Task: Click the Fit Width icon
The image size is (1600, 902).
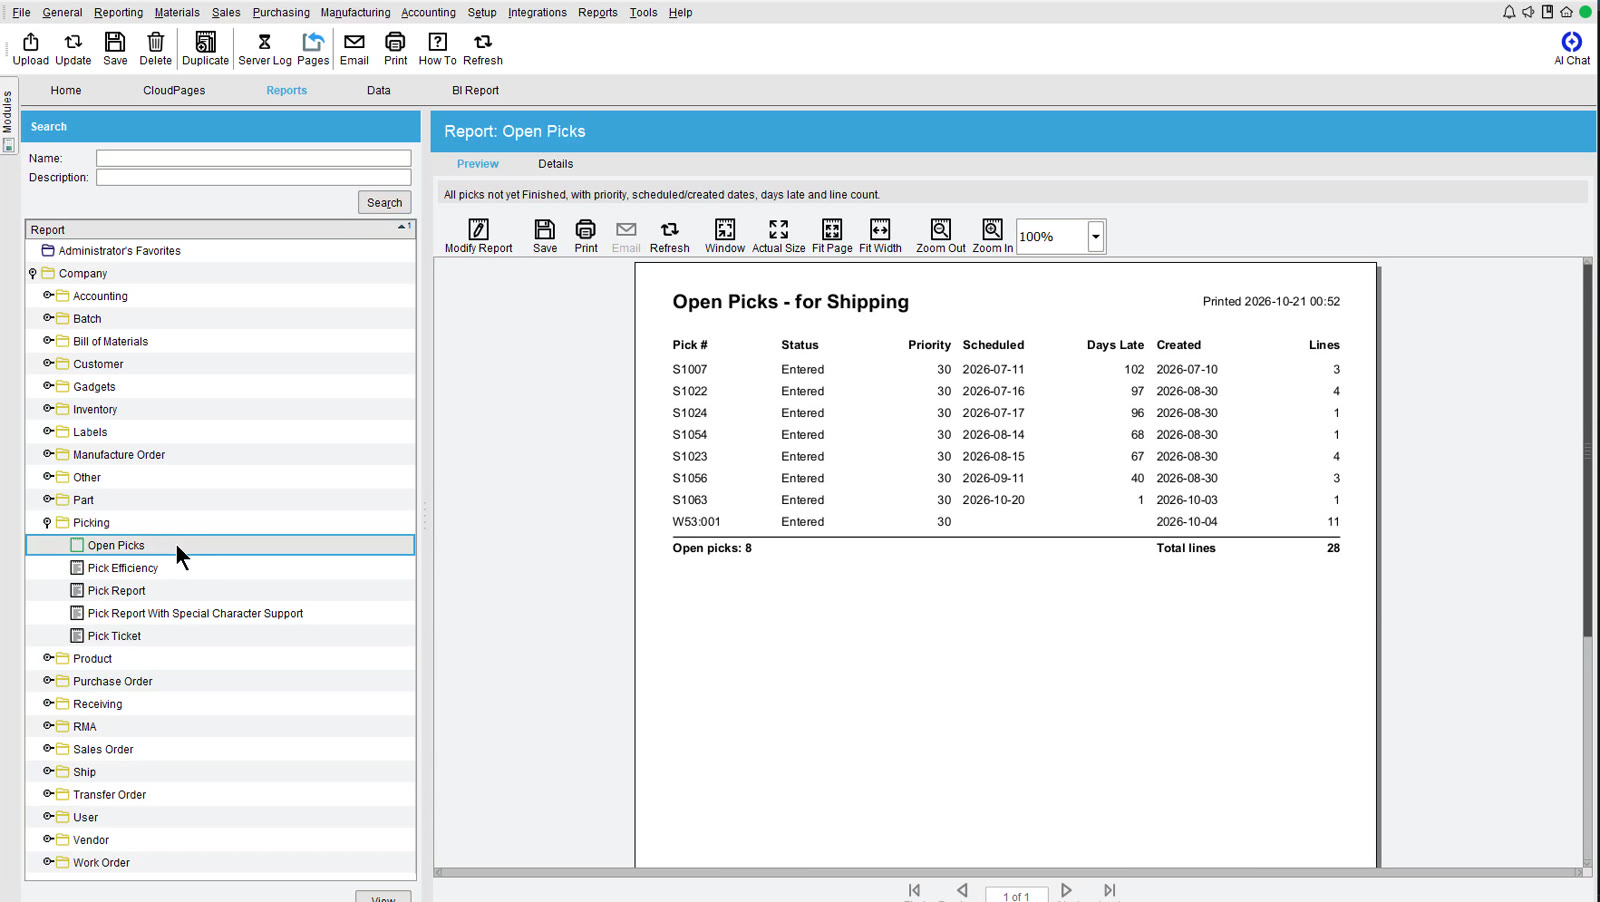Action: pyautogui.click(x=880, y=236)
